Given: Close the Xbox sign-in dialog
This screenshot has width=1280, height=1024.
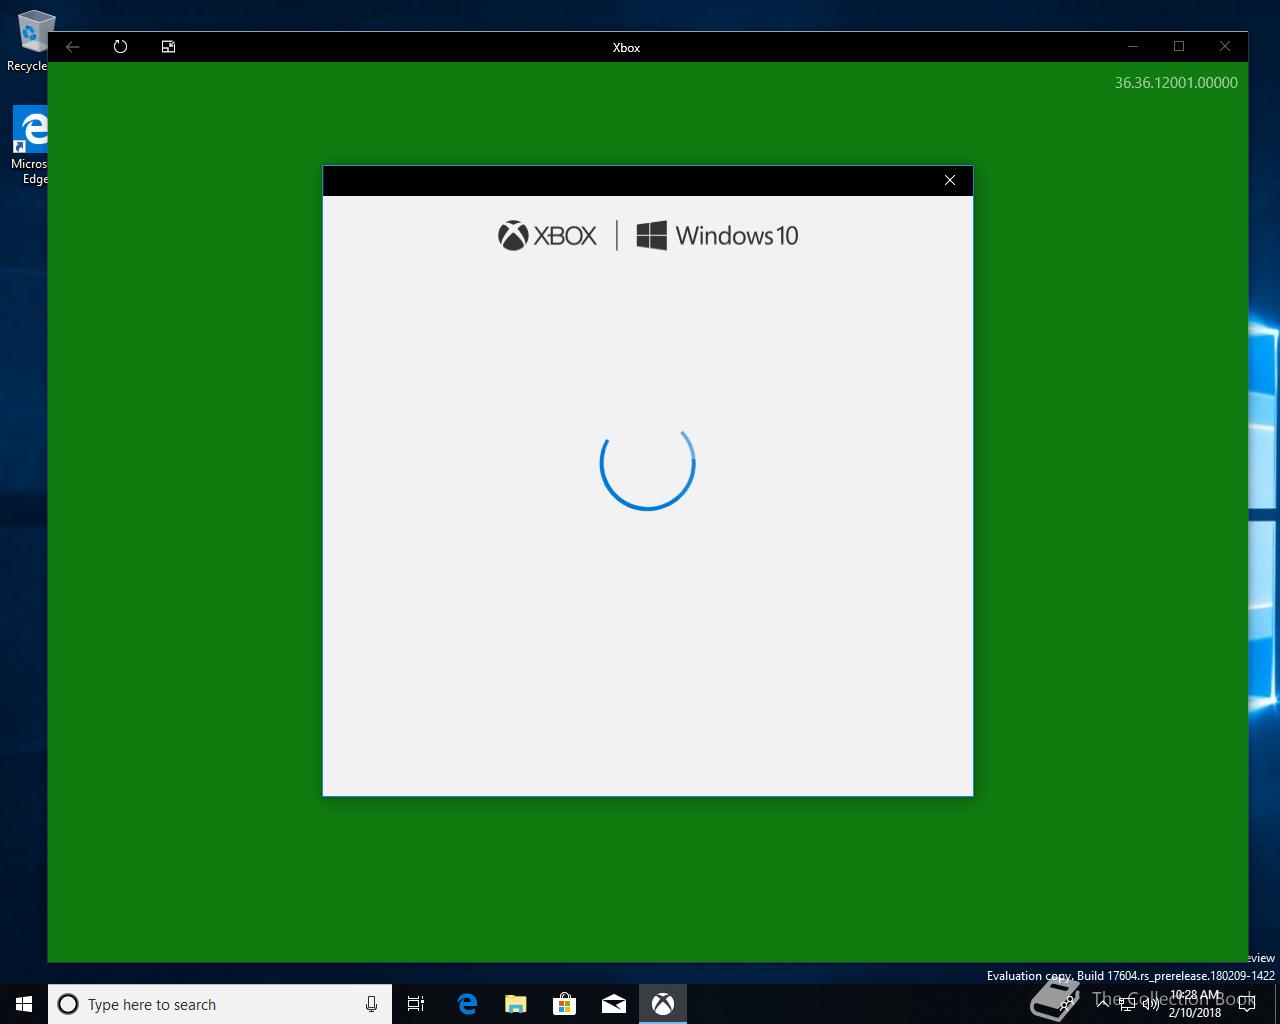Looking at the screenshot, I should (950, 180).
